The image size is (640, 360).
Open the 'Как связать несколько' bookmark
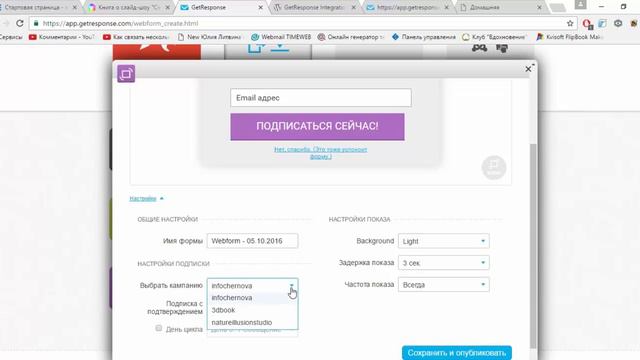(x=136, y=37)
